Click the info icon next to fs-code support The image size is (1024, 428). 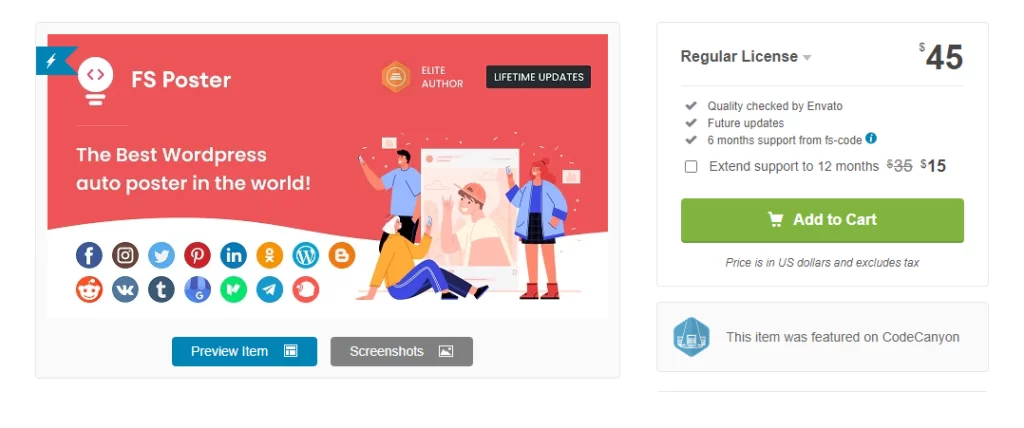(x=871, y=139)
